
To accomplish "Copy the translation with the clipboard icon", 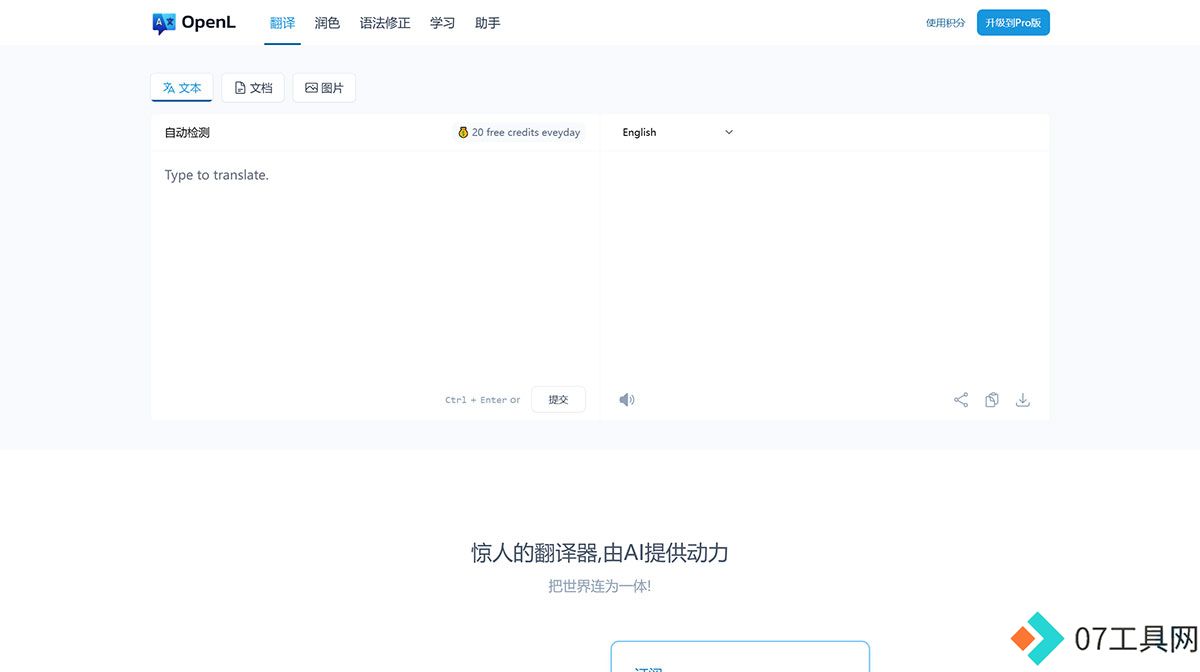I will 992,400.
